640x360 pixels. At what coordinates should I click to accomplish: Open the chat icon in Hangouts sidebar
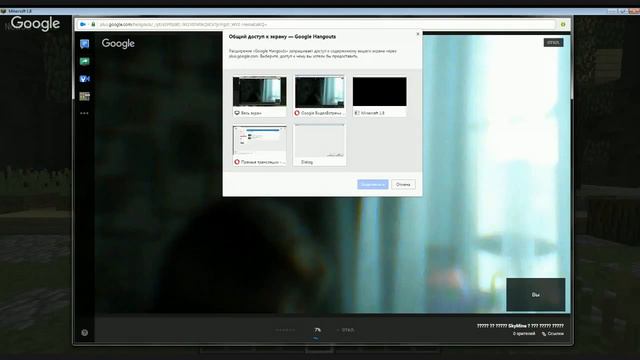[84, 44]
